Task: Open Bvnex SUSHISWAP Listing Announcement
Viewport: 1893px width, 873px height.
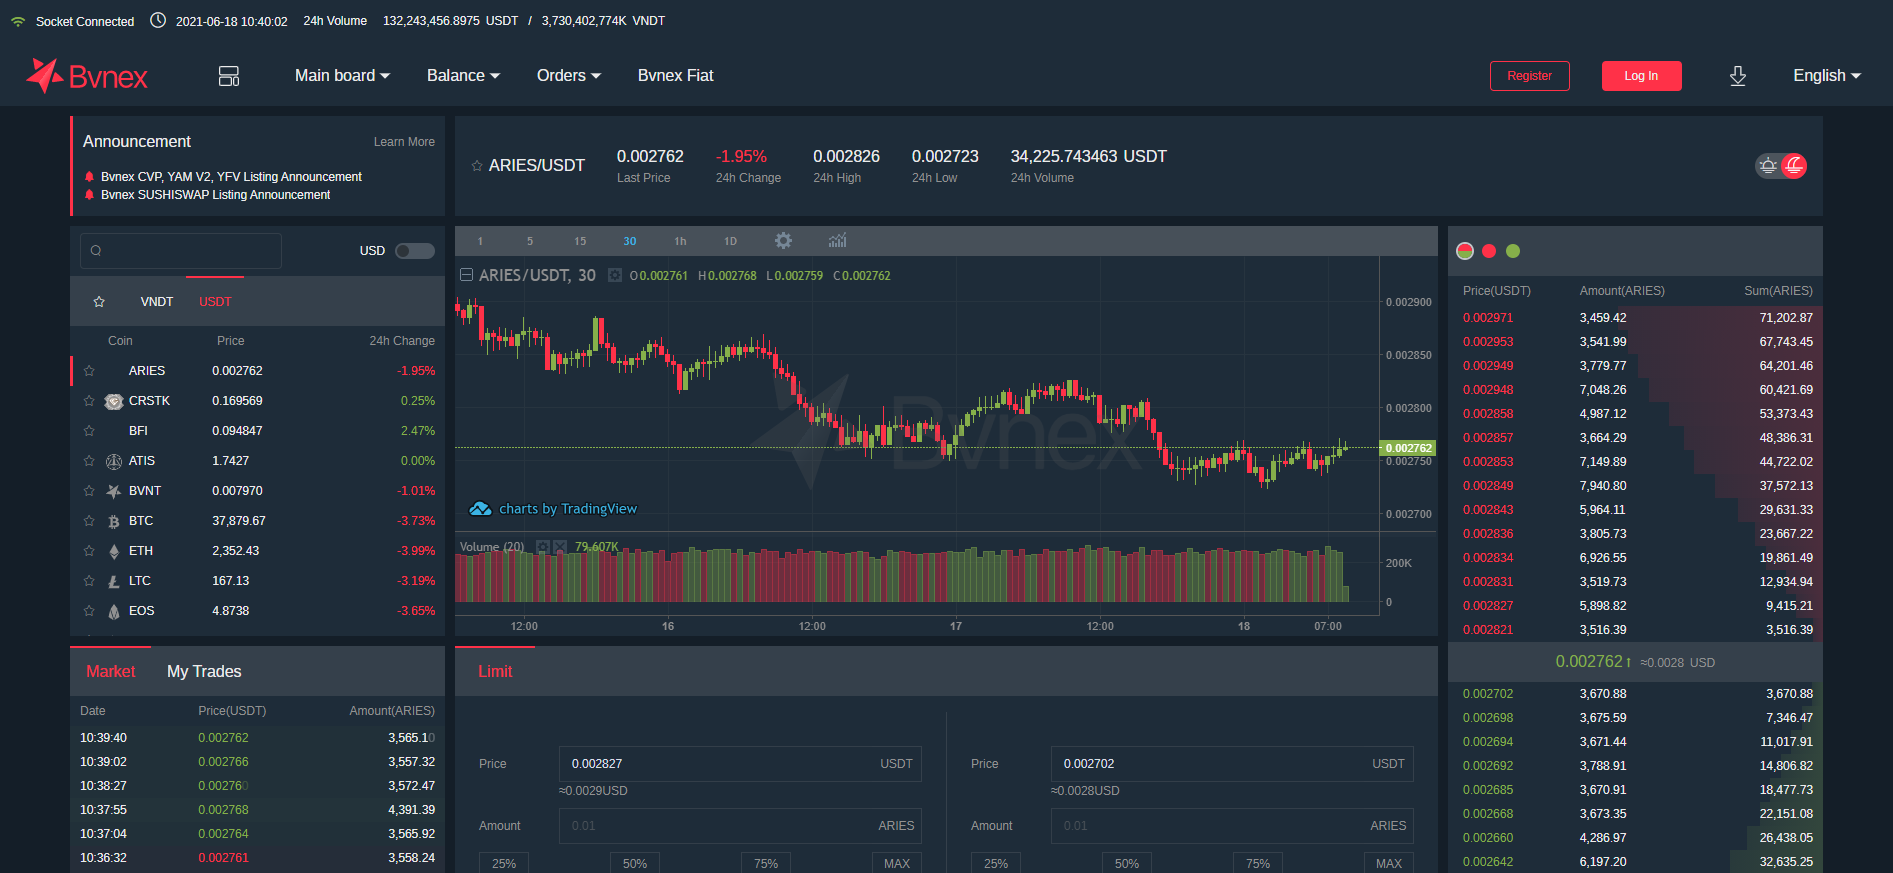Action: [216, 195]
